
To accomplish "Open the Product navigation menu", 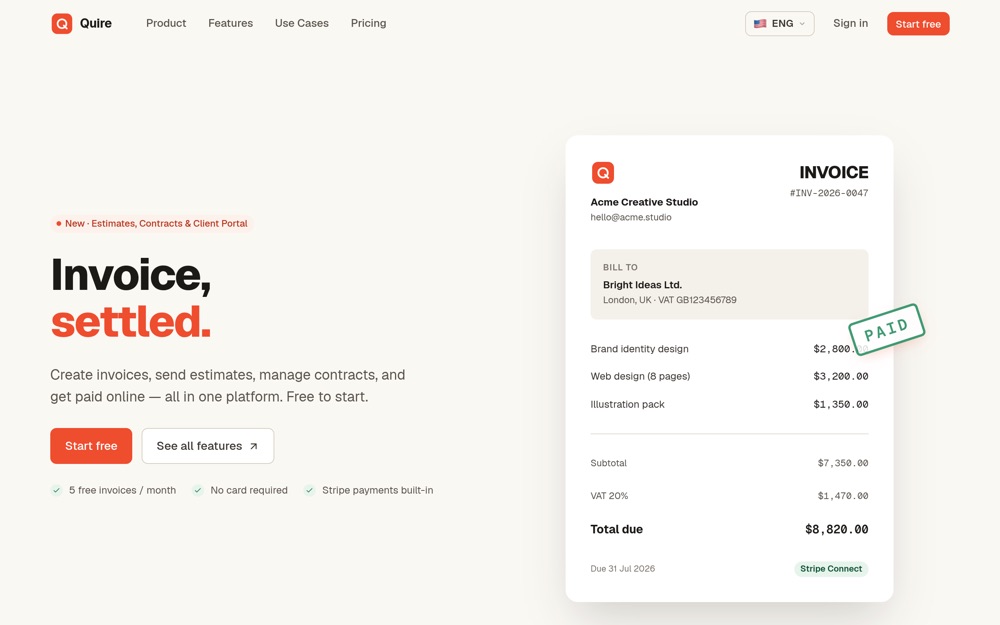I will pyautogui.click(x=166, y=24).
